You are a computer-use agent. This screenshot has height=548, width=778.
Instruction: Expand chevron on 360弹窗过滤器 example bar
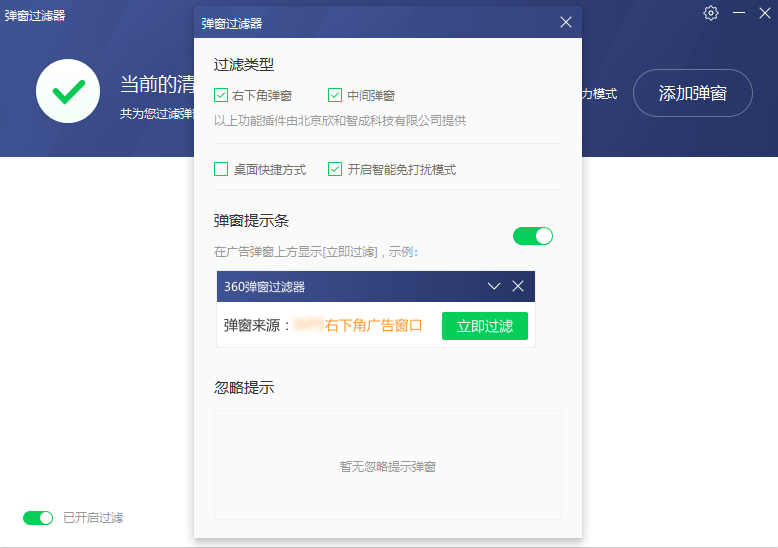click(x=494, y=286)
